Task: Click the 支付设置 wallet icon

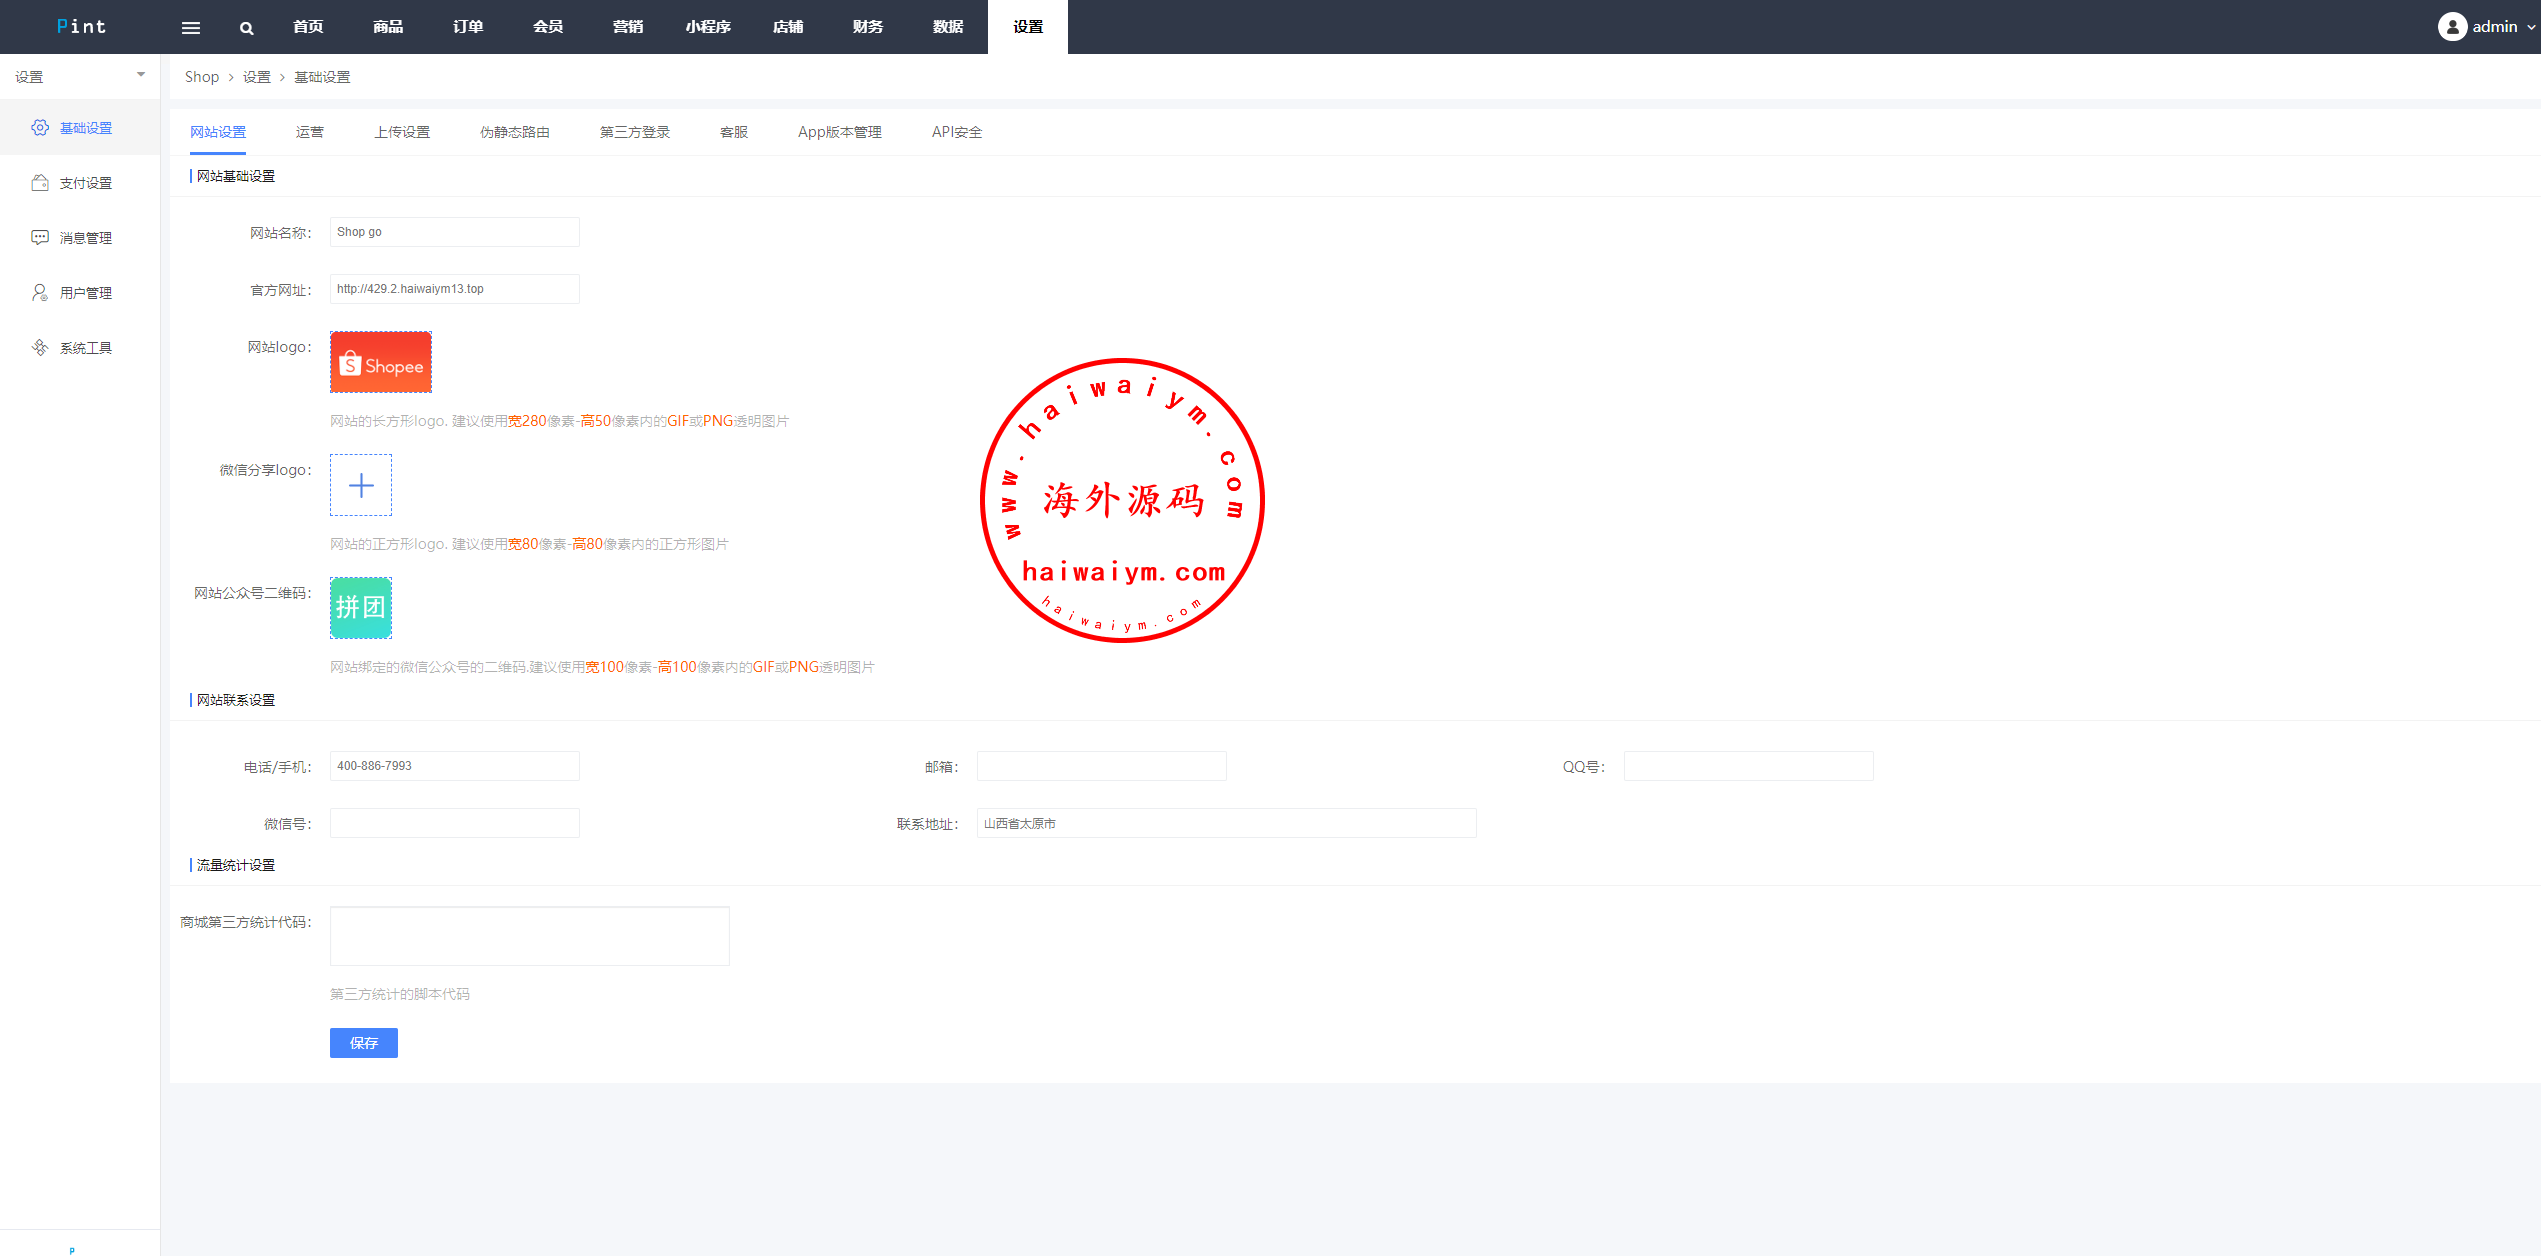Action: coord(40,183)
